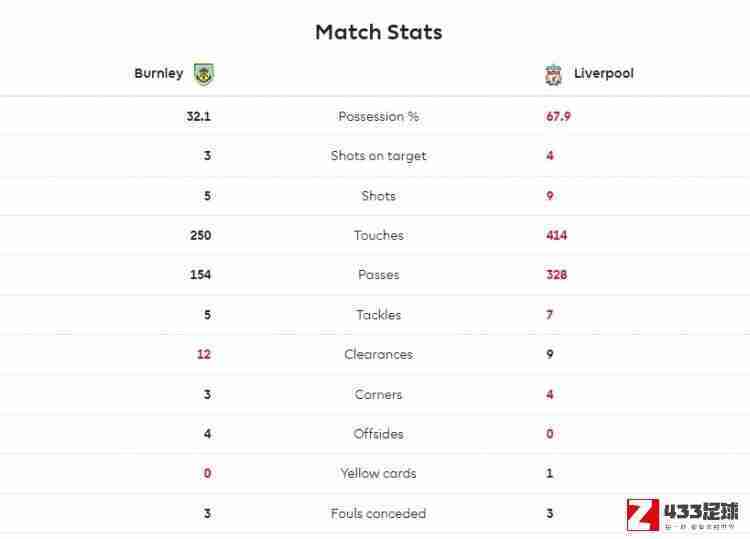Click the Burnley club crest icon
Screen dimensions: 750x539
(204, 74)
